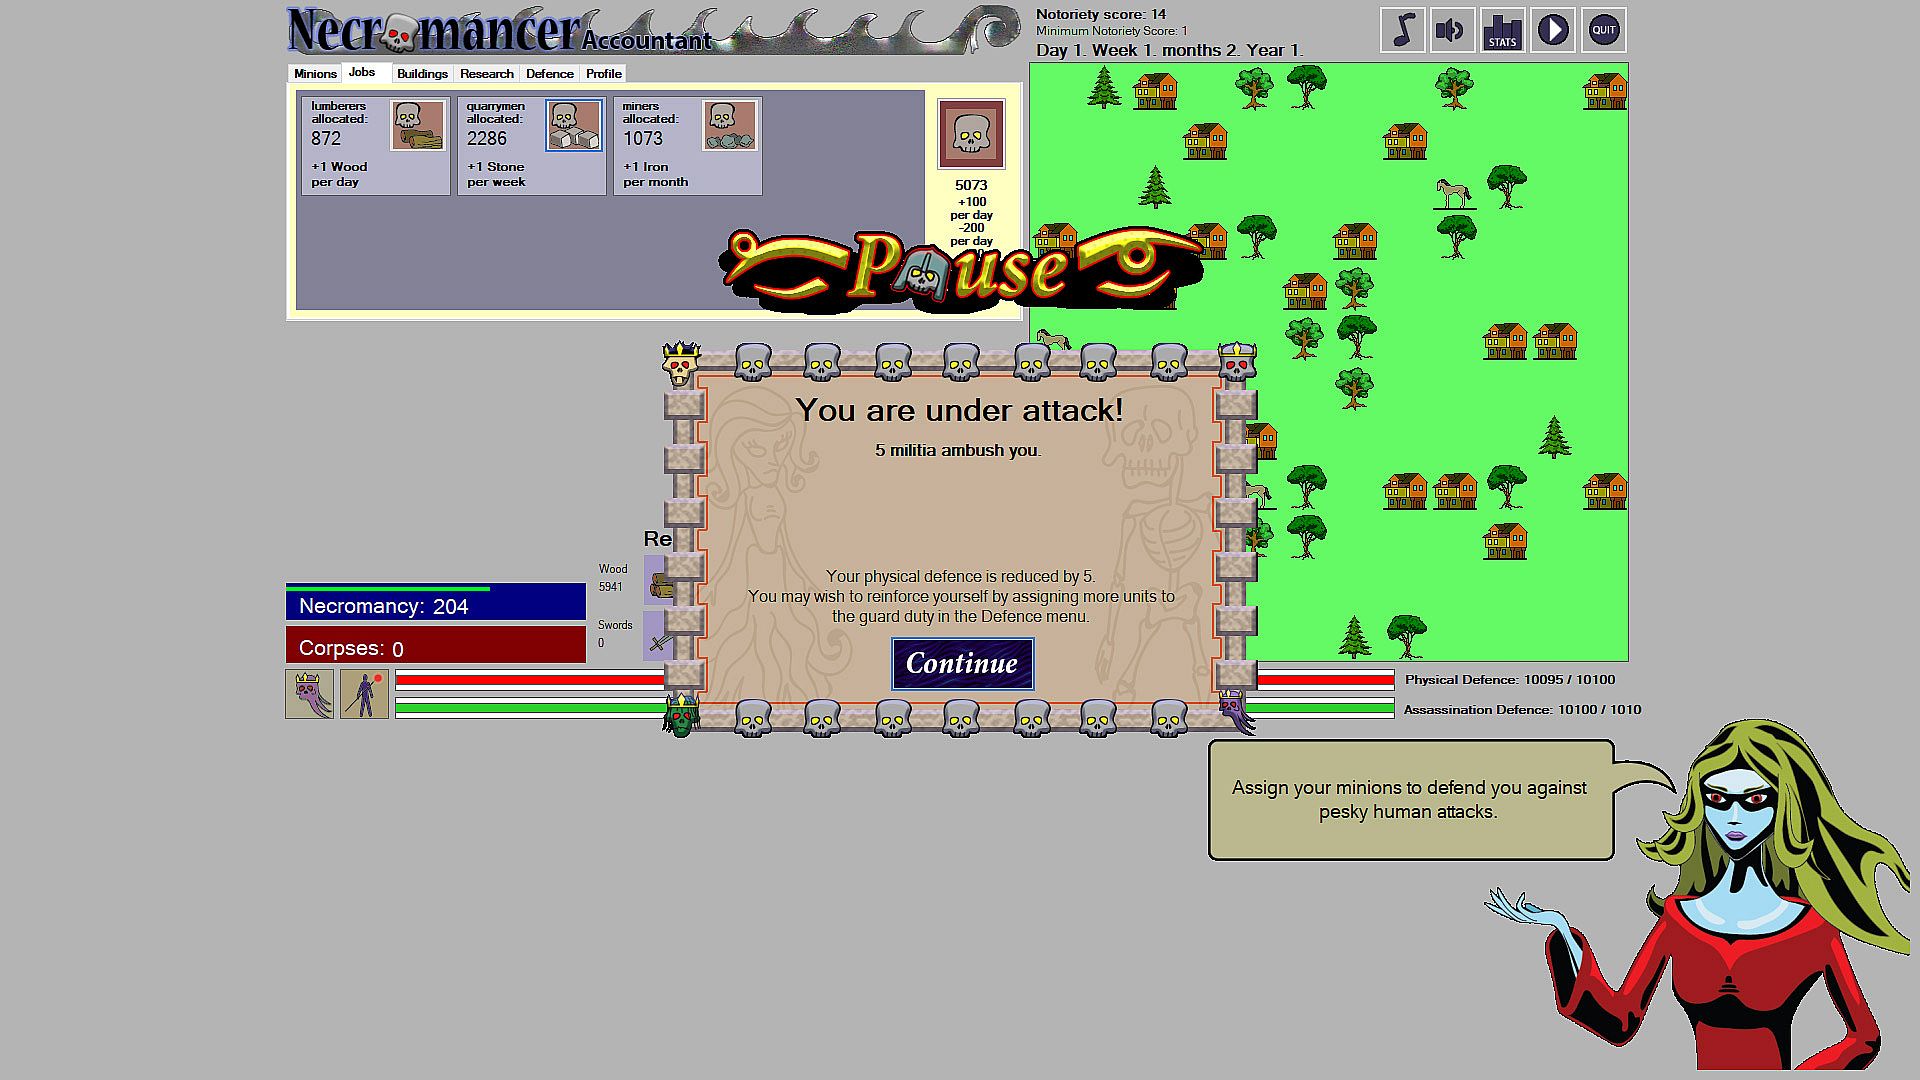1920x1080 pixels.
Task: Click the horse on the green map
Action: [1453, 192]
